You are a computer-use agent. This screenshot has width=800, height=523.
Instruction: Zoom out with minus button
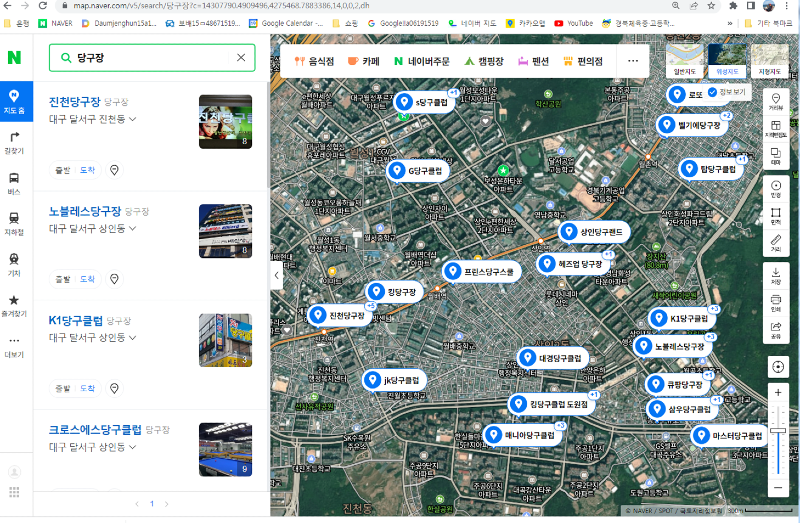tap(778, 487)
